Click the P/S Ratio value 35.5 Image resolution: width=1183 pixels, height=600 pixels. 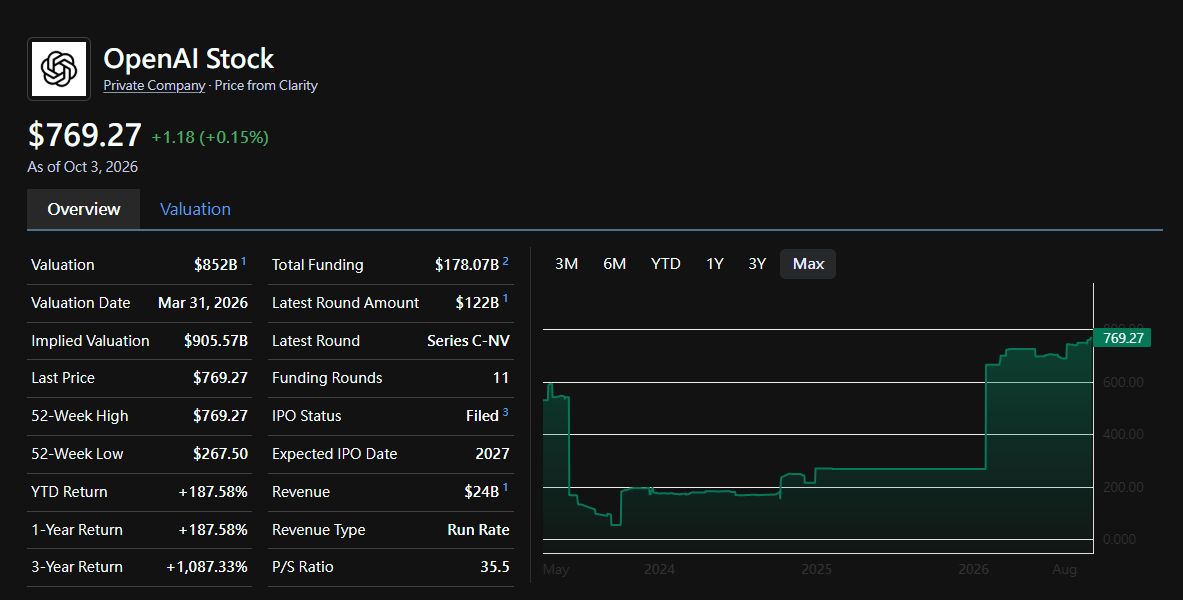[495, 567]
